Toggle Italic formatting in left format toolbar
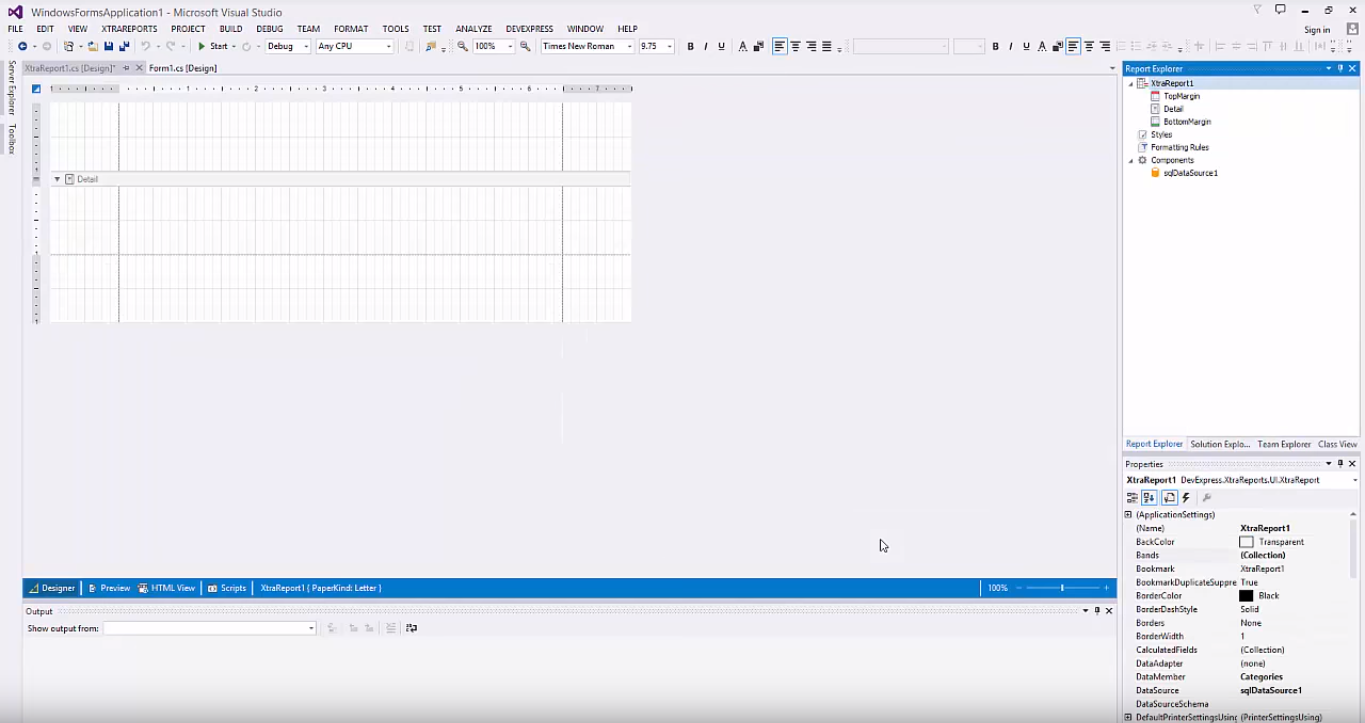The image size is (1365, 723). (x=705, y=46)
